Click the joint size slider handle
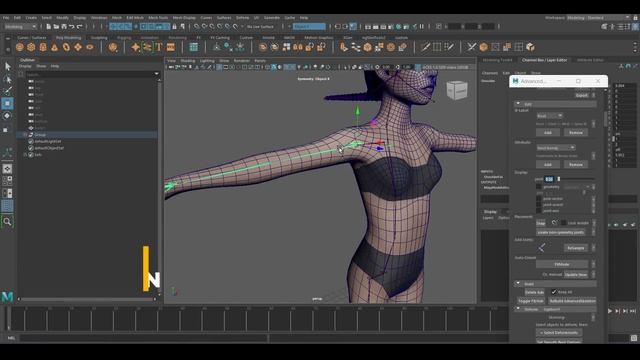The height and width of the screenshot is (360, 640). tap(559, 179)
